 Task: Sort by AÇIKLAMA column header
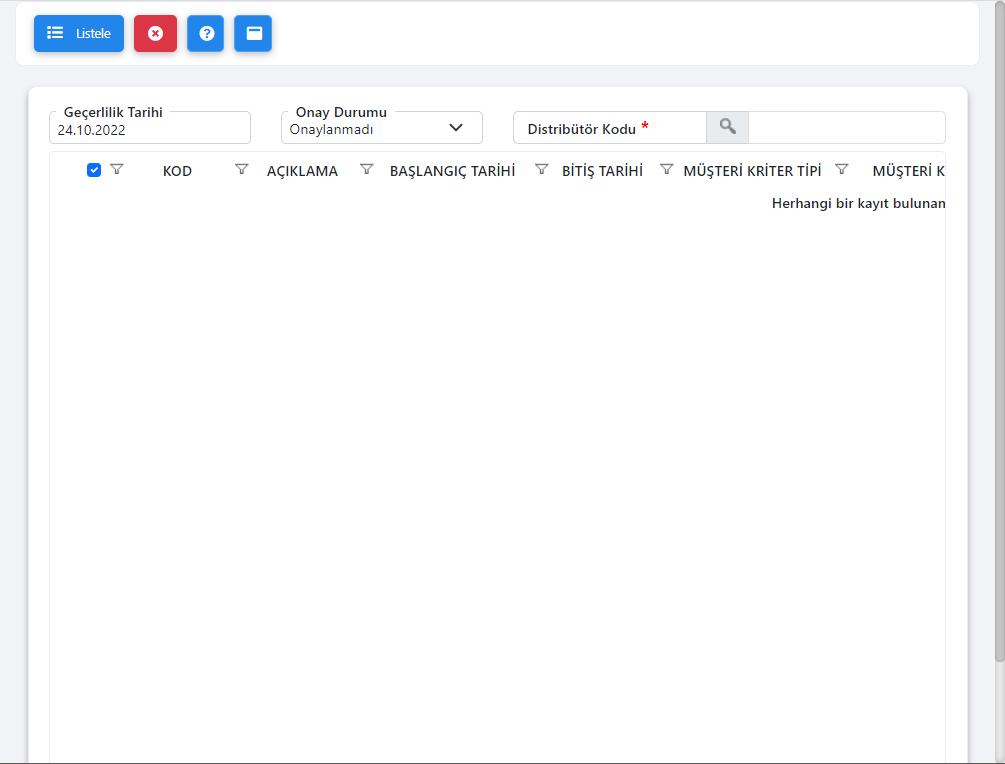(302, 171)
